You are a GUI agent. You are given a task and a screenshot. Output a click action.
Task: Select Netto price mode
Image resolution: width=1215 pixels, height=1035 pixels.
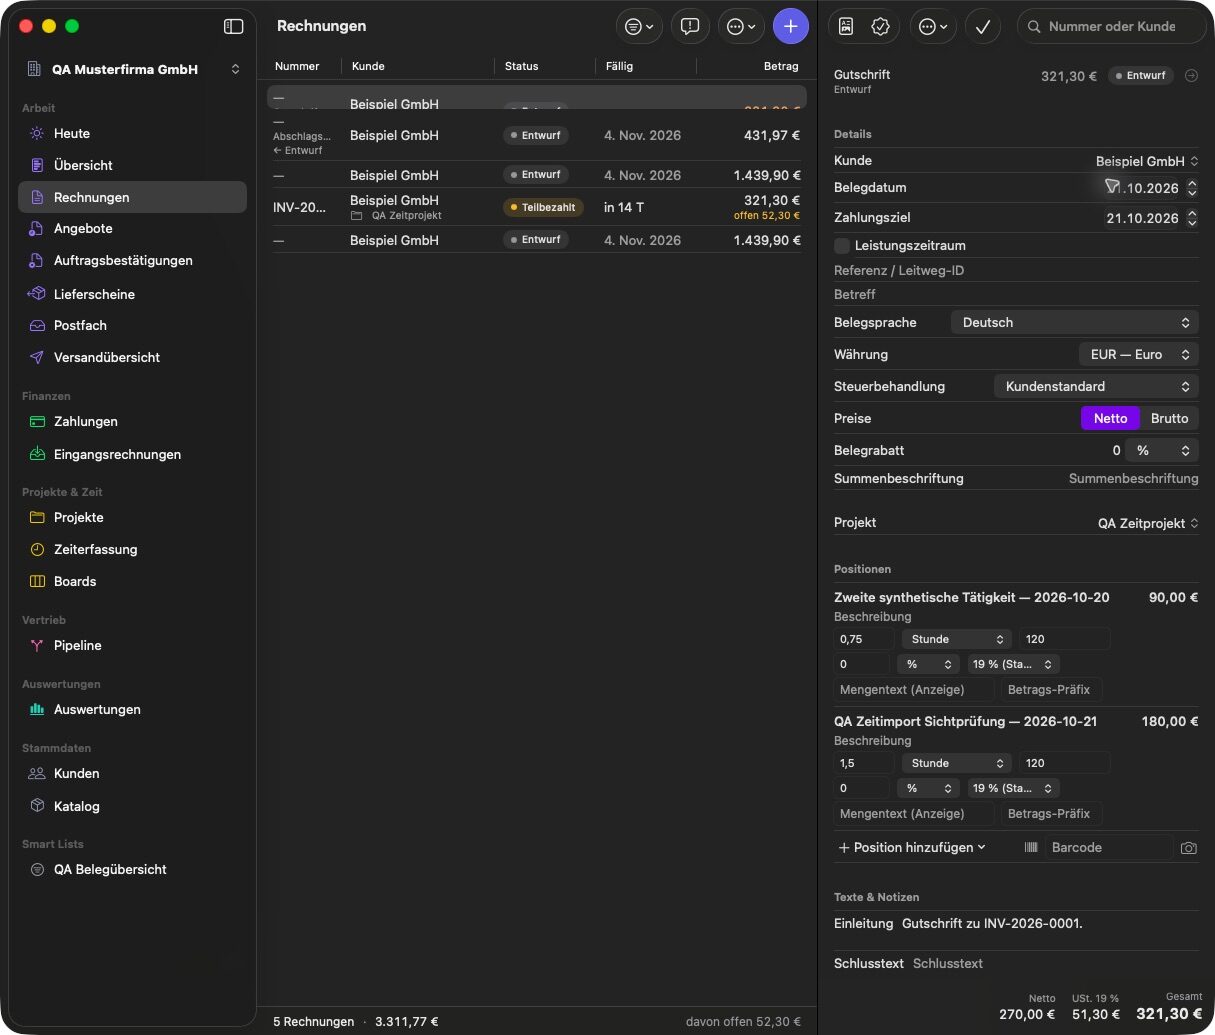click(1110, 418)
